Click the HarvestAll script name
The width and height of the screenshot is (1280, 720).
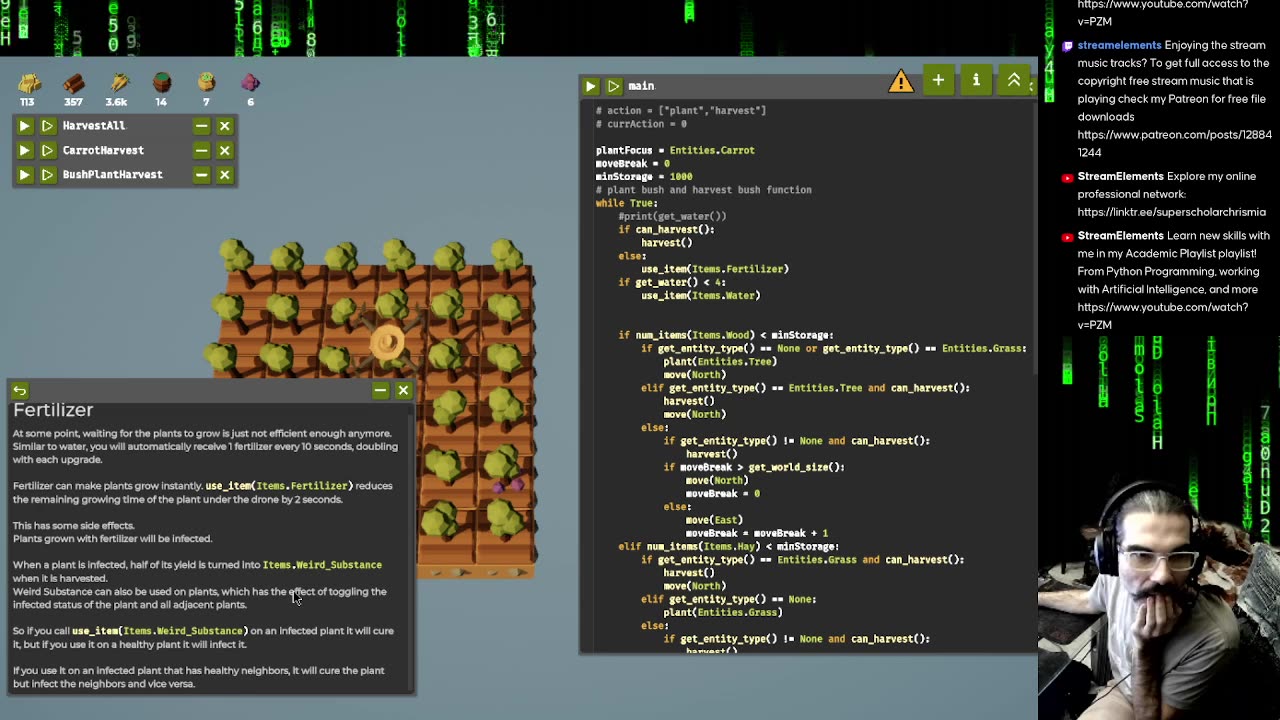point(94,126)
